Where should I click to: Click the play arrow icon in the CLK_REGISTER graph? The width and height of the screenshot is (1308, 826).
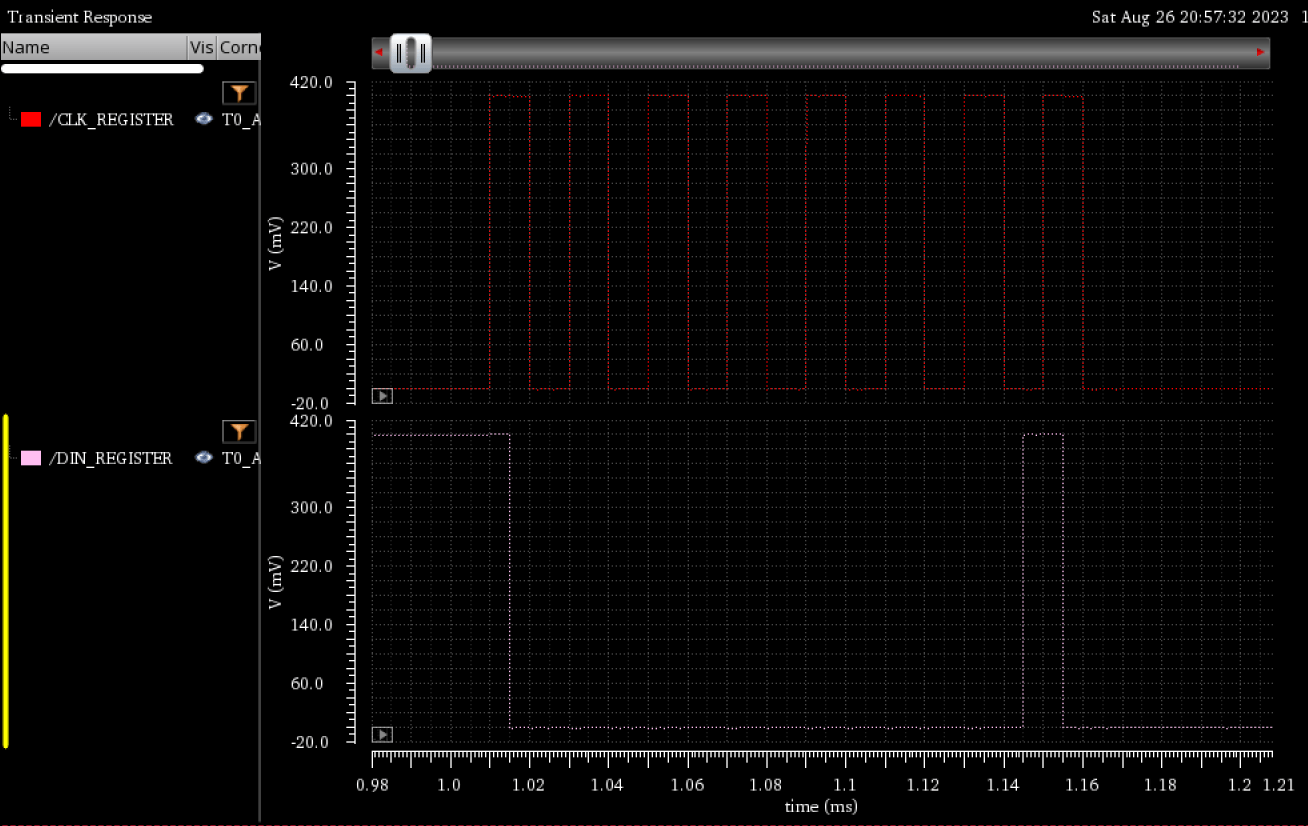pyautogui.click(x=382, y=396)
